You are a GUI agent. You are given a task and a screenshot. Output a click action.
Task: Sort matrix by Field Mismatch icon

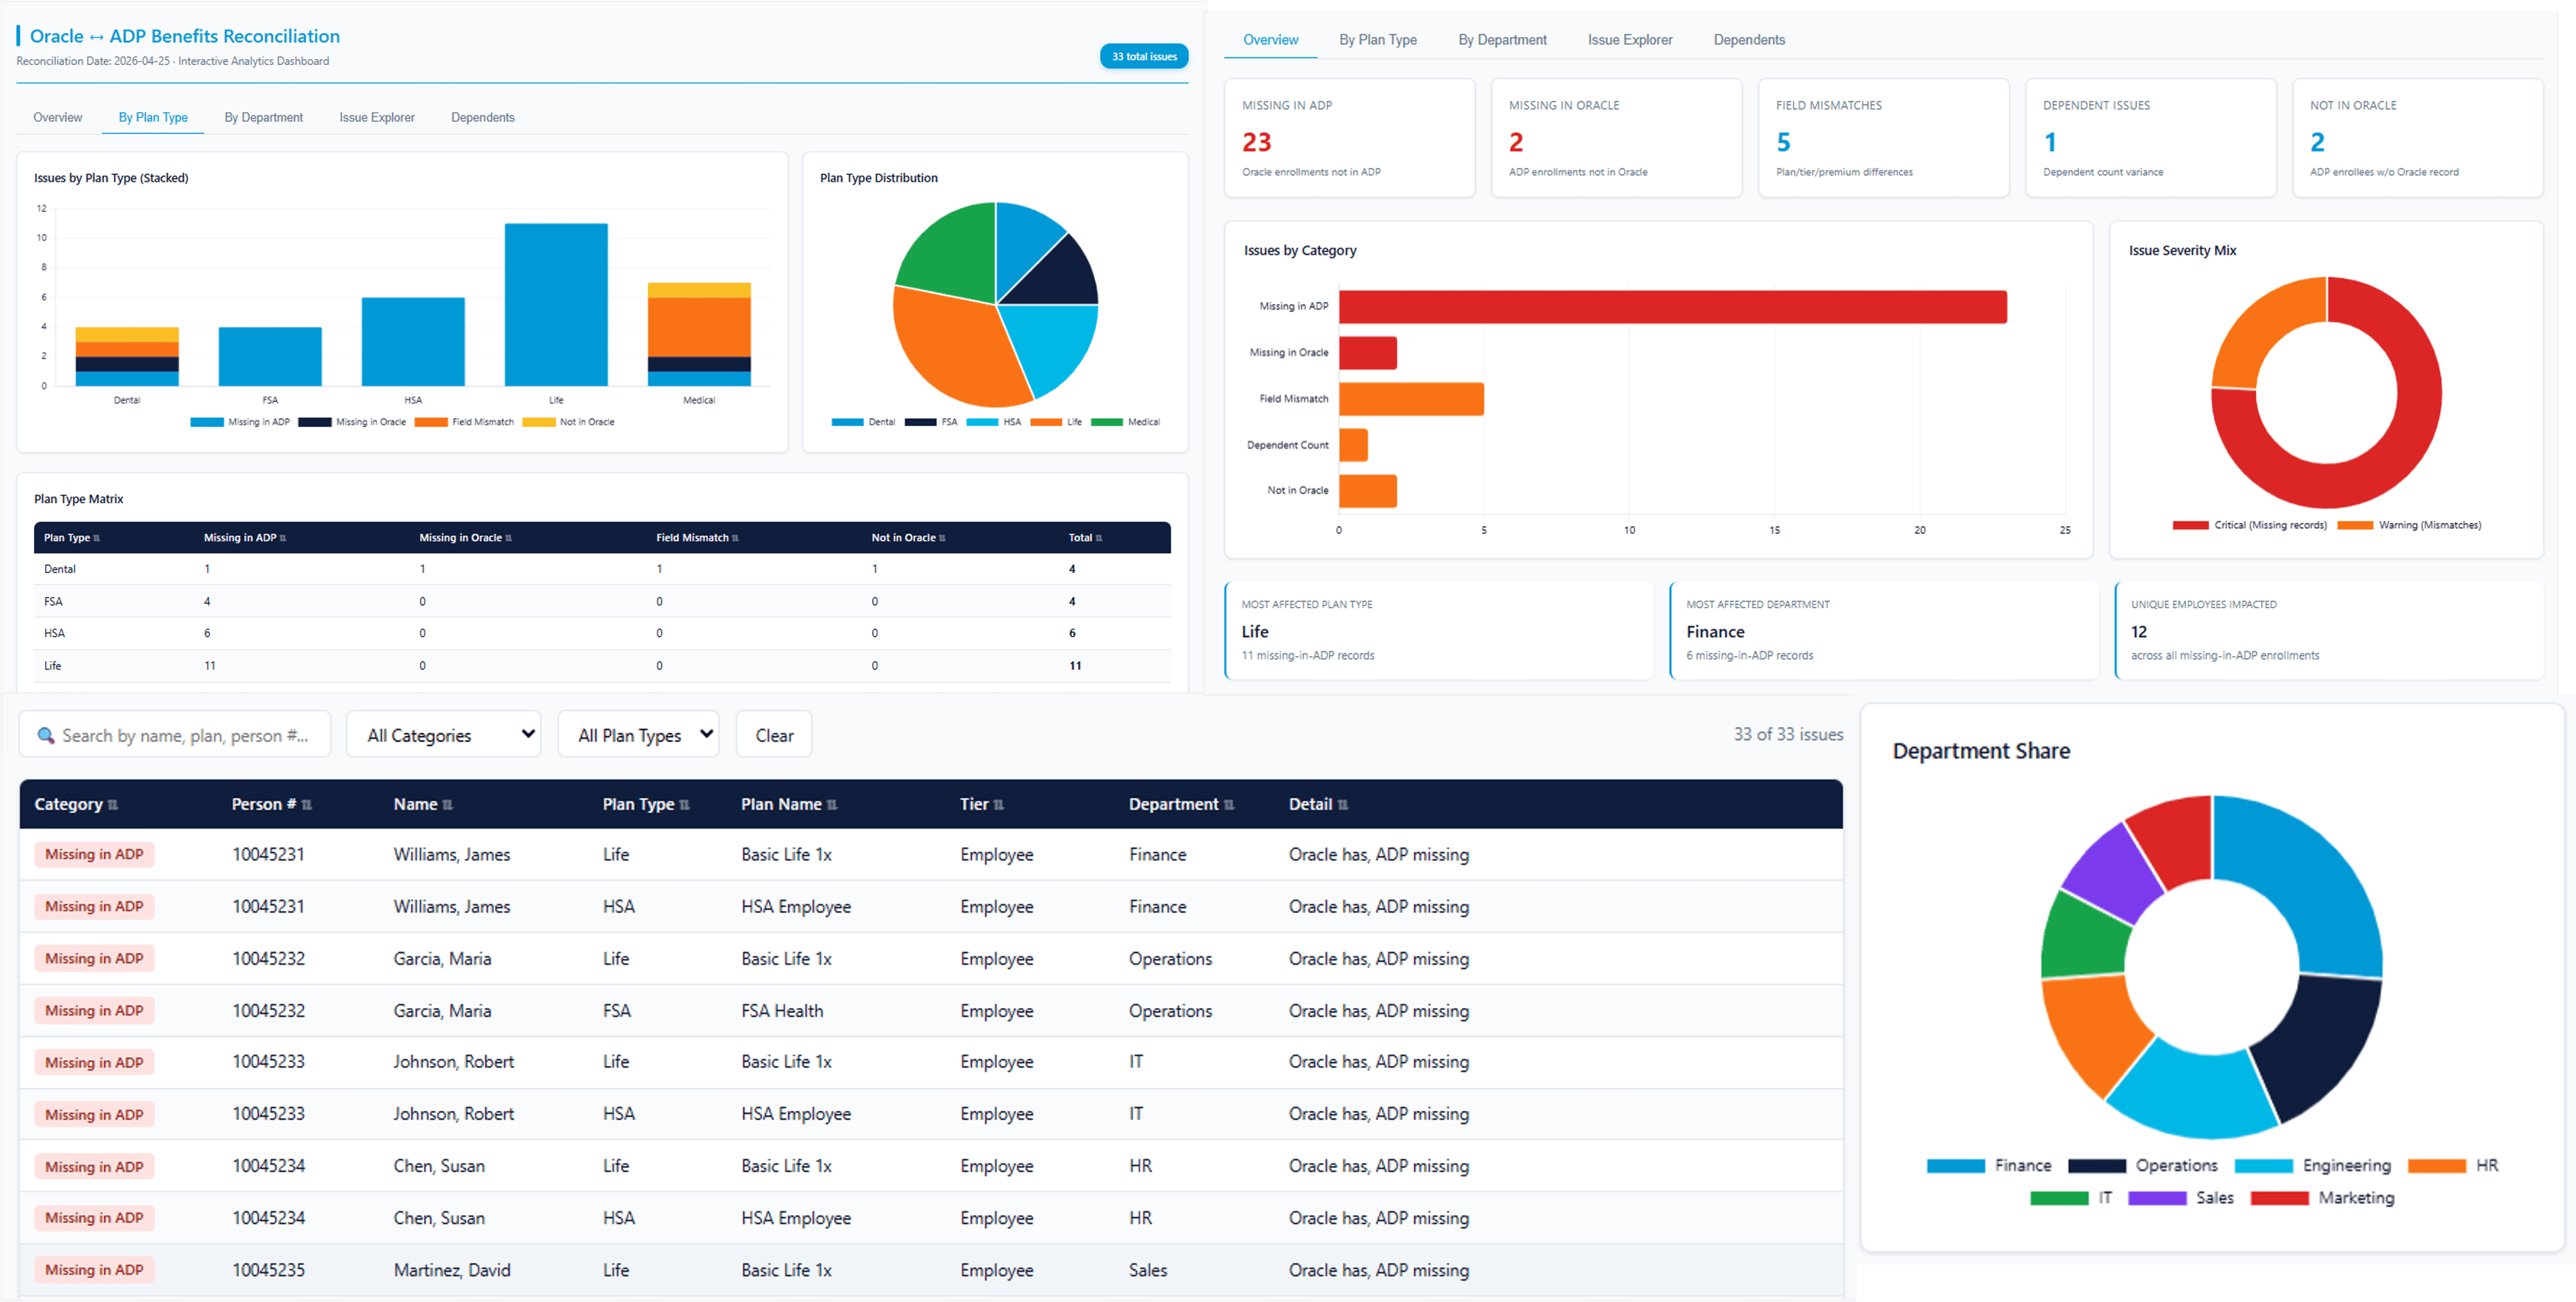(x=736, y=538)
